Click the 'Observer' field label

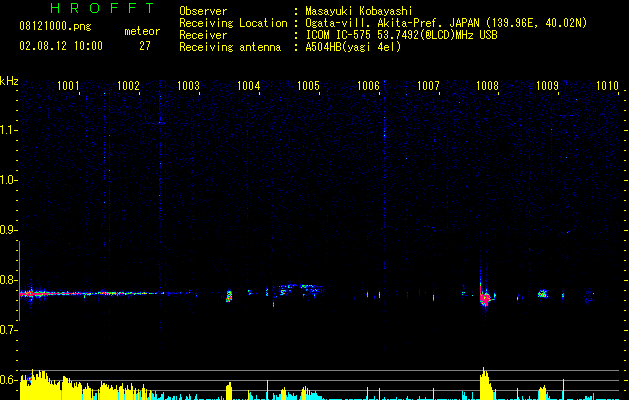[203, 11]
